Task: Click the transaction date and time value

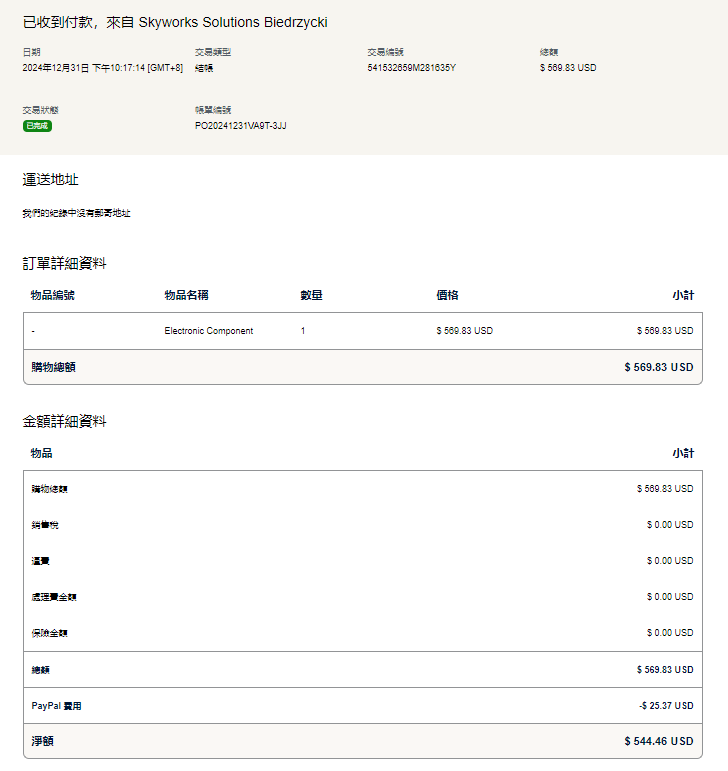Action: [102, 68]
